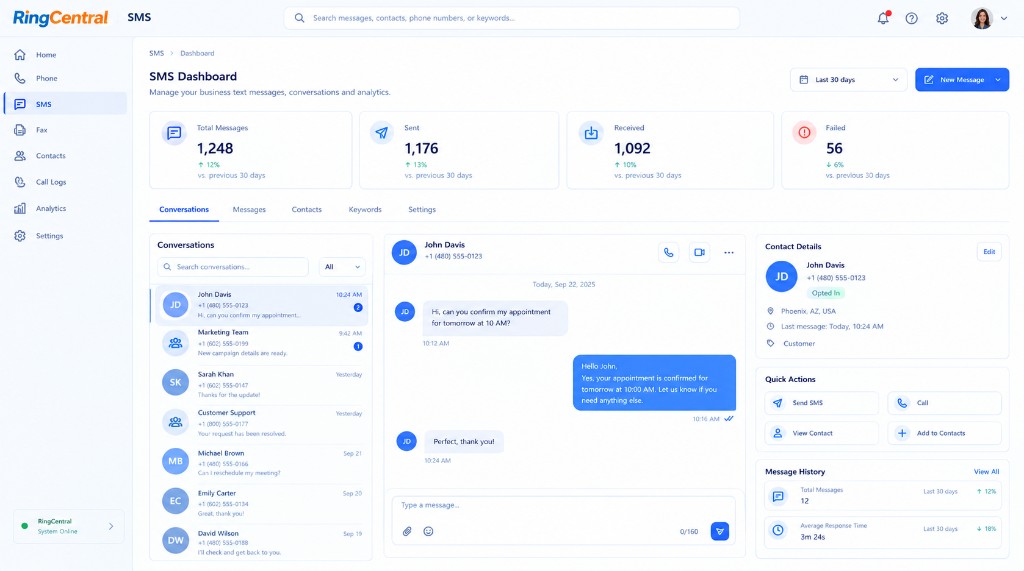
Task: Click the Received inbox icon
Action: coord(591,133)
